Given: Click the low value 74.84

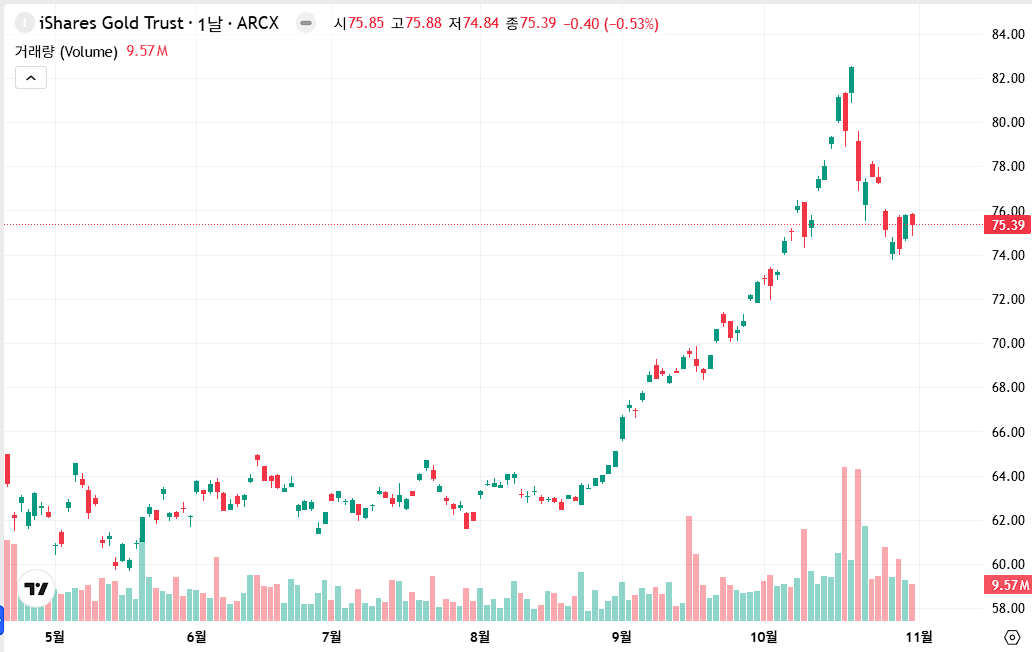Looking at the screenshot, I should pyautogui.click(x=481, y=24).
